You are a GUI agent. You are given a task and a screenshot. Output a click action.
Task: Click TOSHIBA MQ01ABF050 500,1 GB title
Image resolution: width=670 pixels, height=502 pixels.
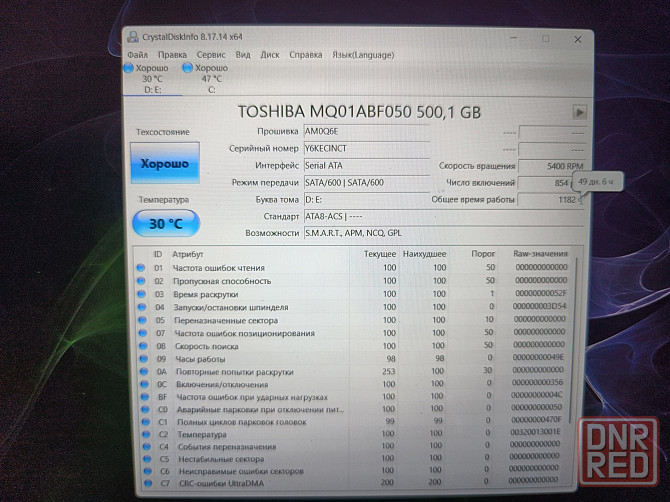point(359,112)
